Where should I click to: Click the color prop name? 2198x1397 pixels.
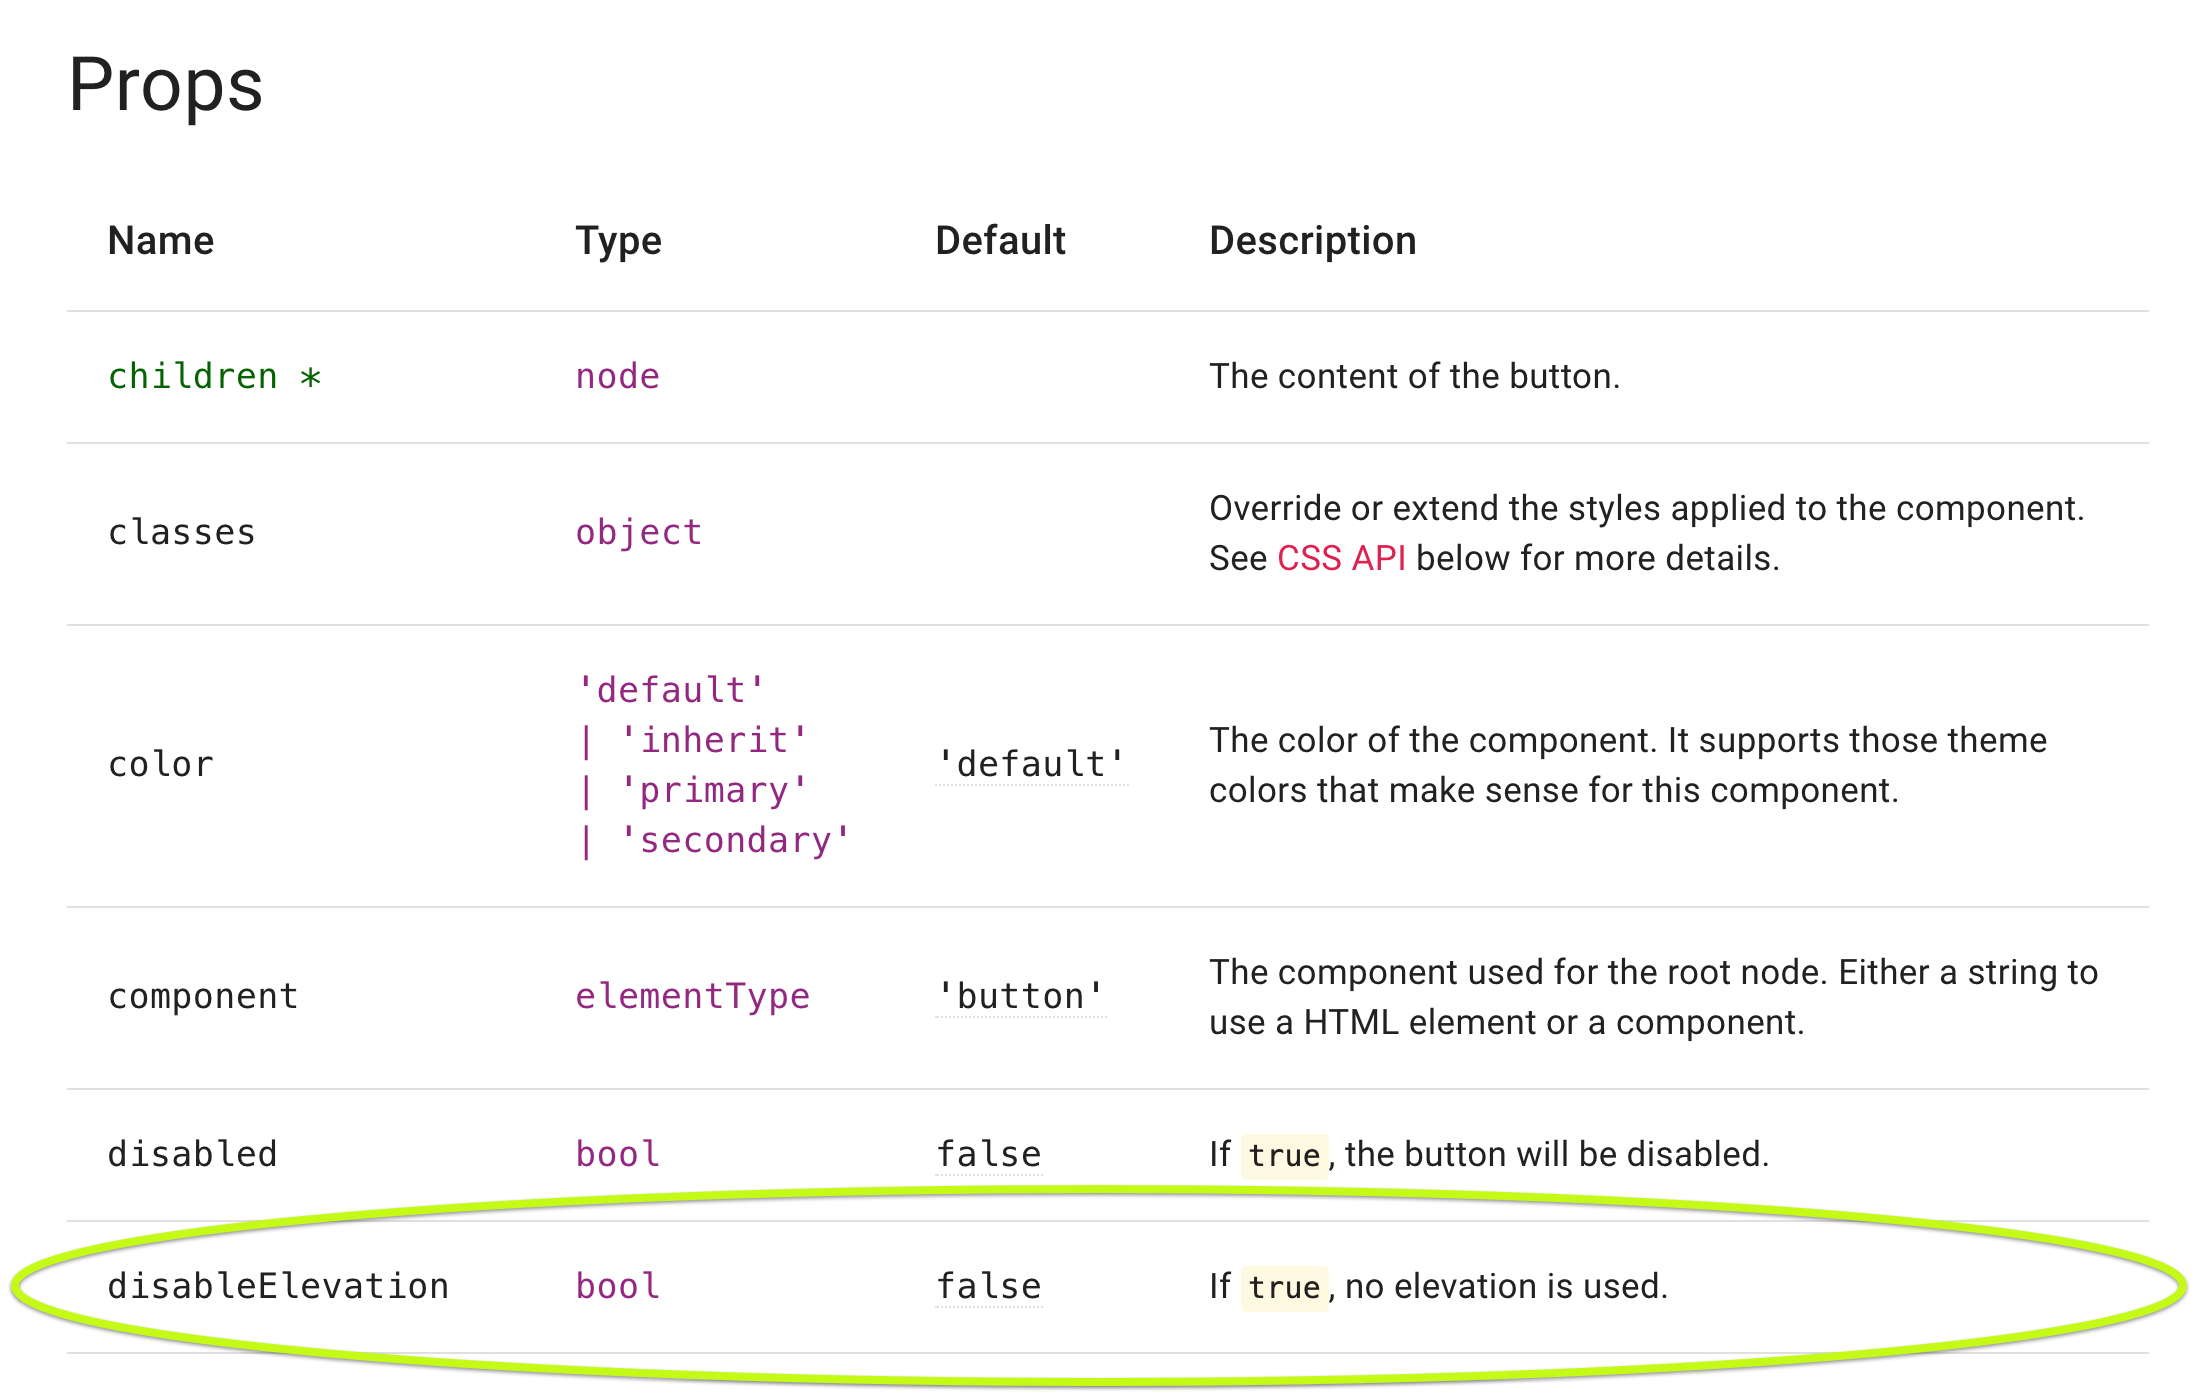(x=160, y=763)
